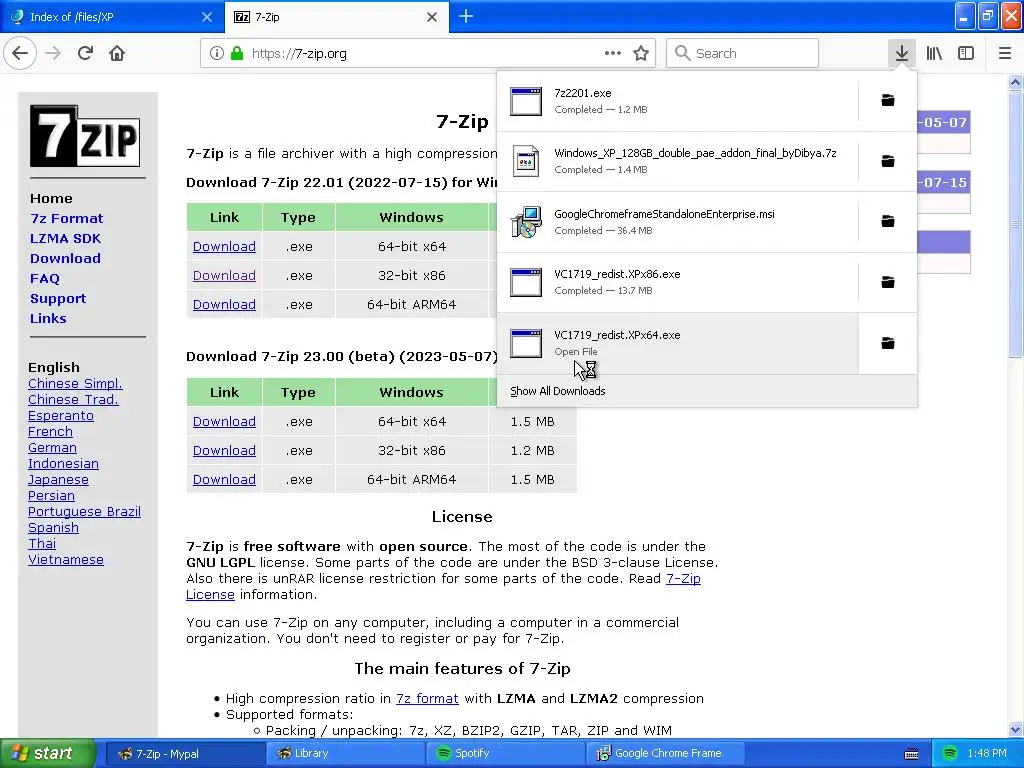Open containing folder for VC1719_redist.XPx64.exe
Viewport: 1024px width, 768px height.
[888, 343]
